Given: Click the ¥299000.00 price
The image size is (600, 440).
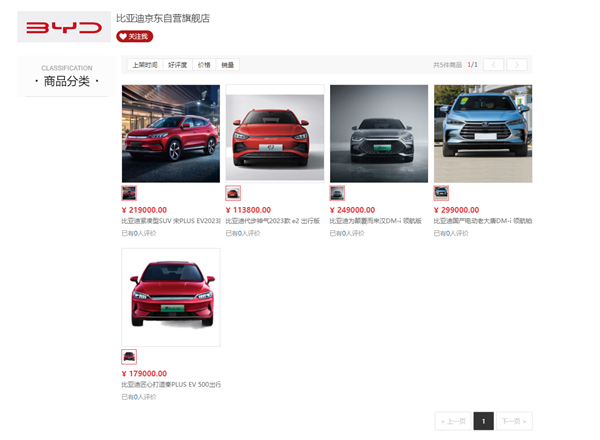Looking at the screenshot, I should coord(457,210).
